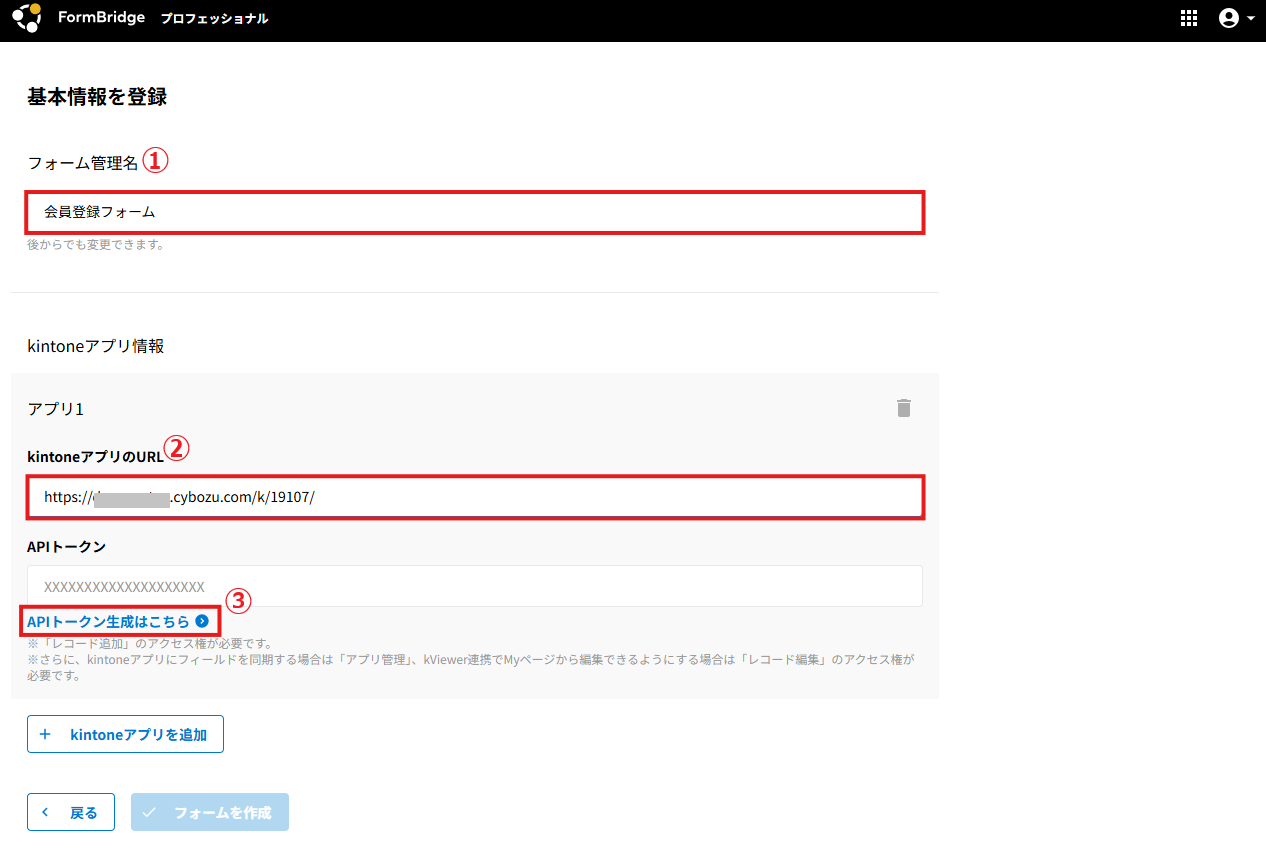Screen dimensions: 1266x850
Task: Open the apps grid menu icon
Action: pyautogui.click(x=1189, y=18)
